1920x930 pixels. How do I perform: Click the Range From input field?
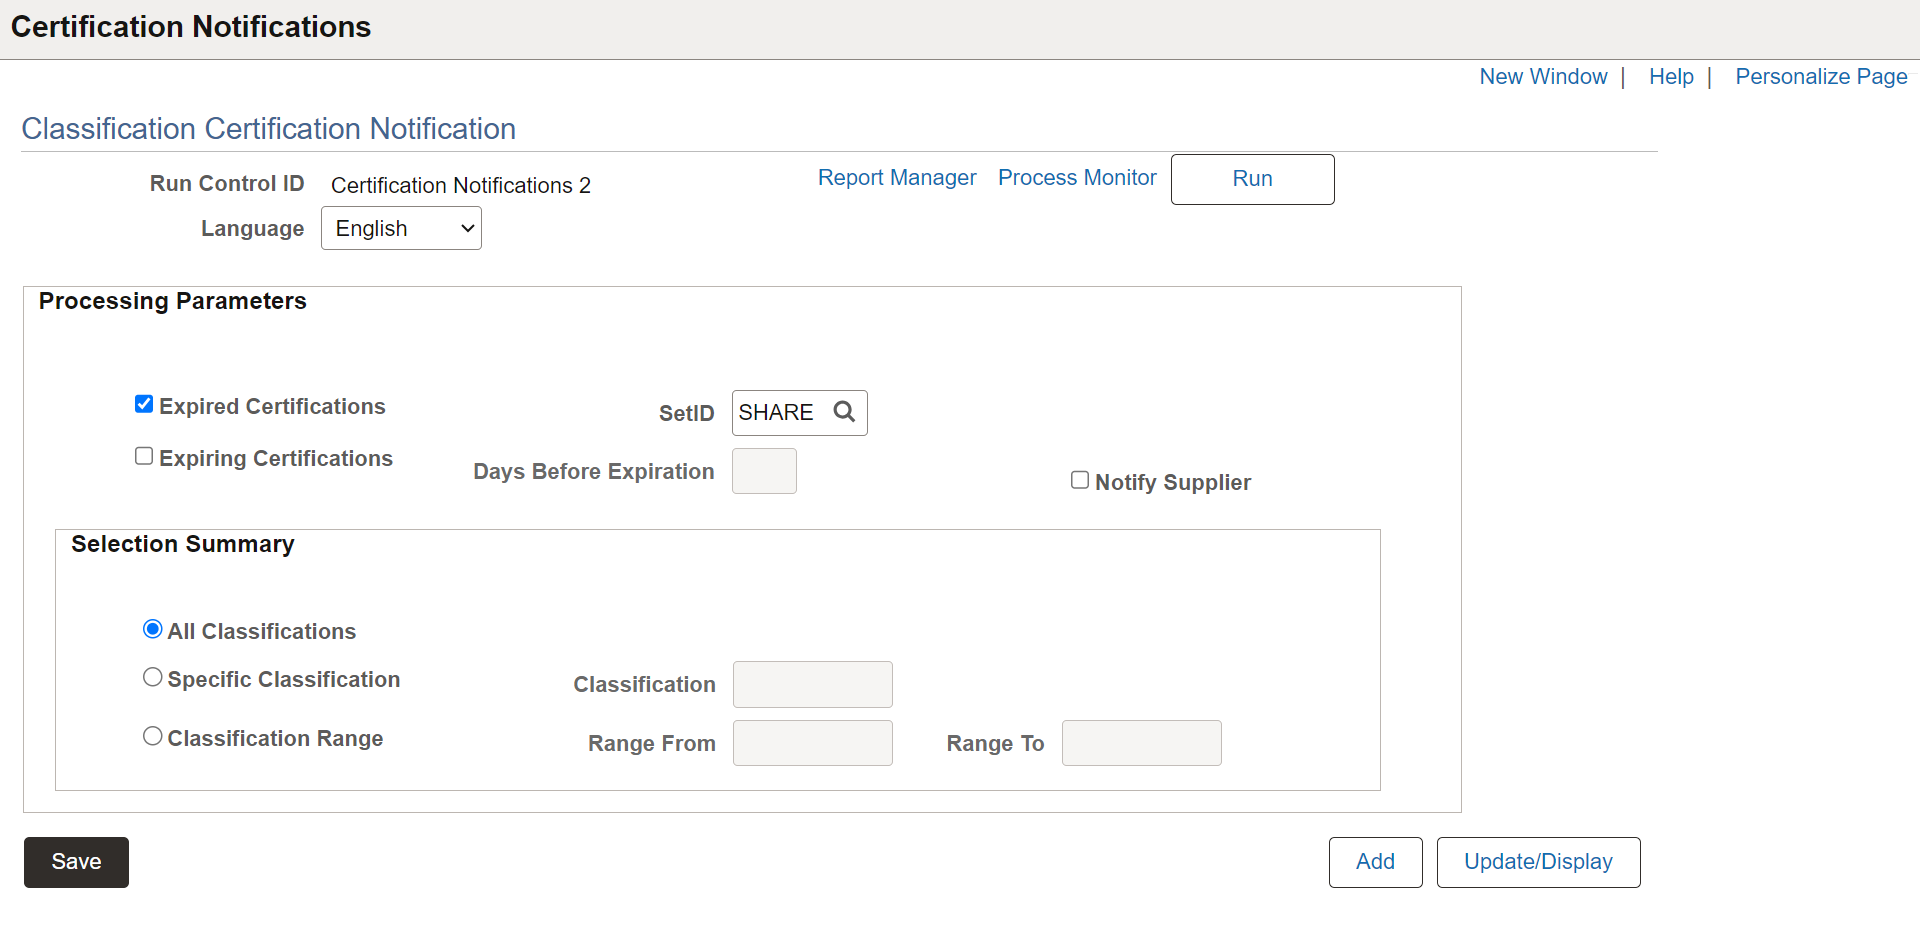tap(813, 743)
